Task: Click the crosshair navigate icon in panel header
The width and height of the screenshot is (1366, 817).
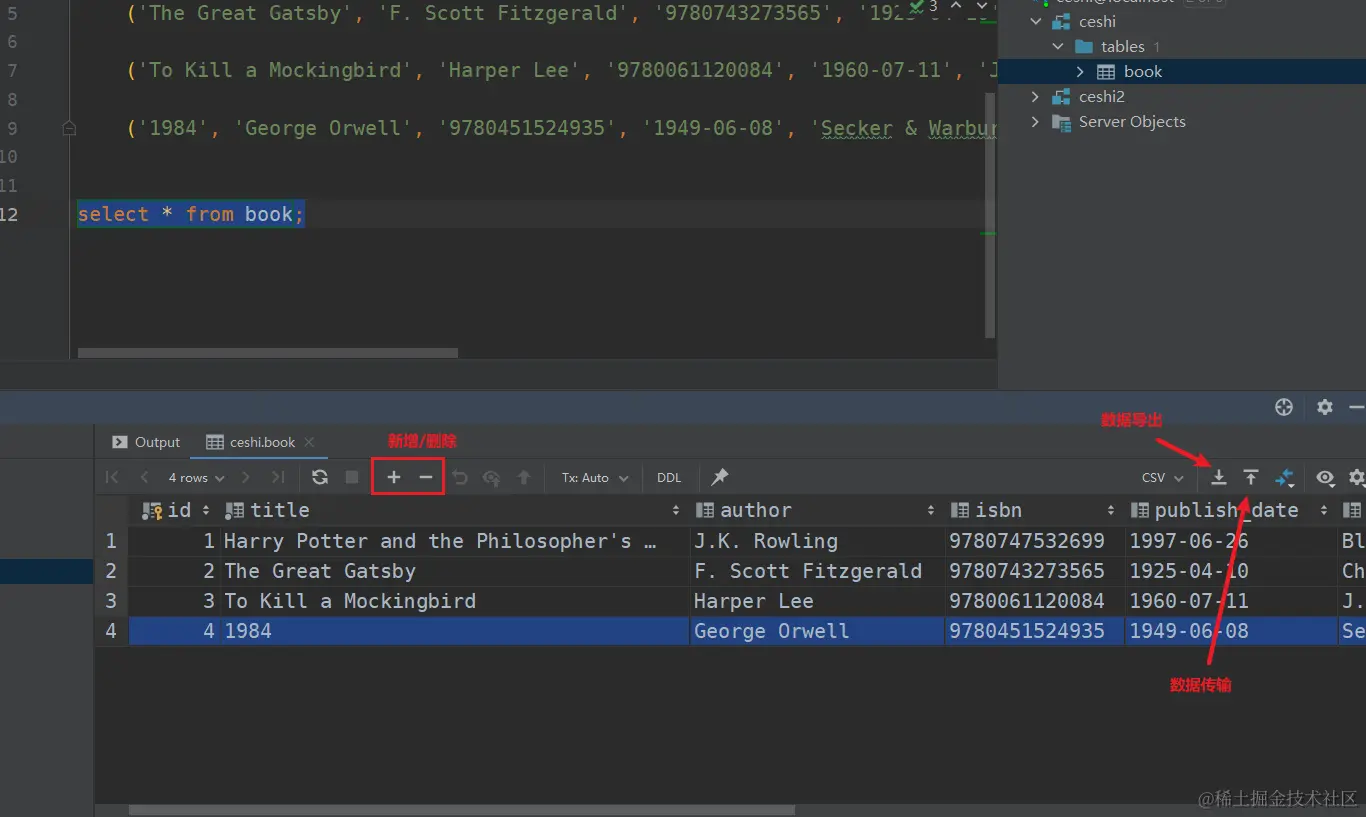Action: pos(1284,407)
